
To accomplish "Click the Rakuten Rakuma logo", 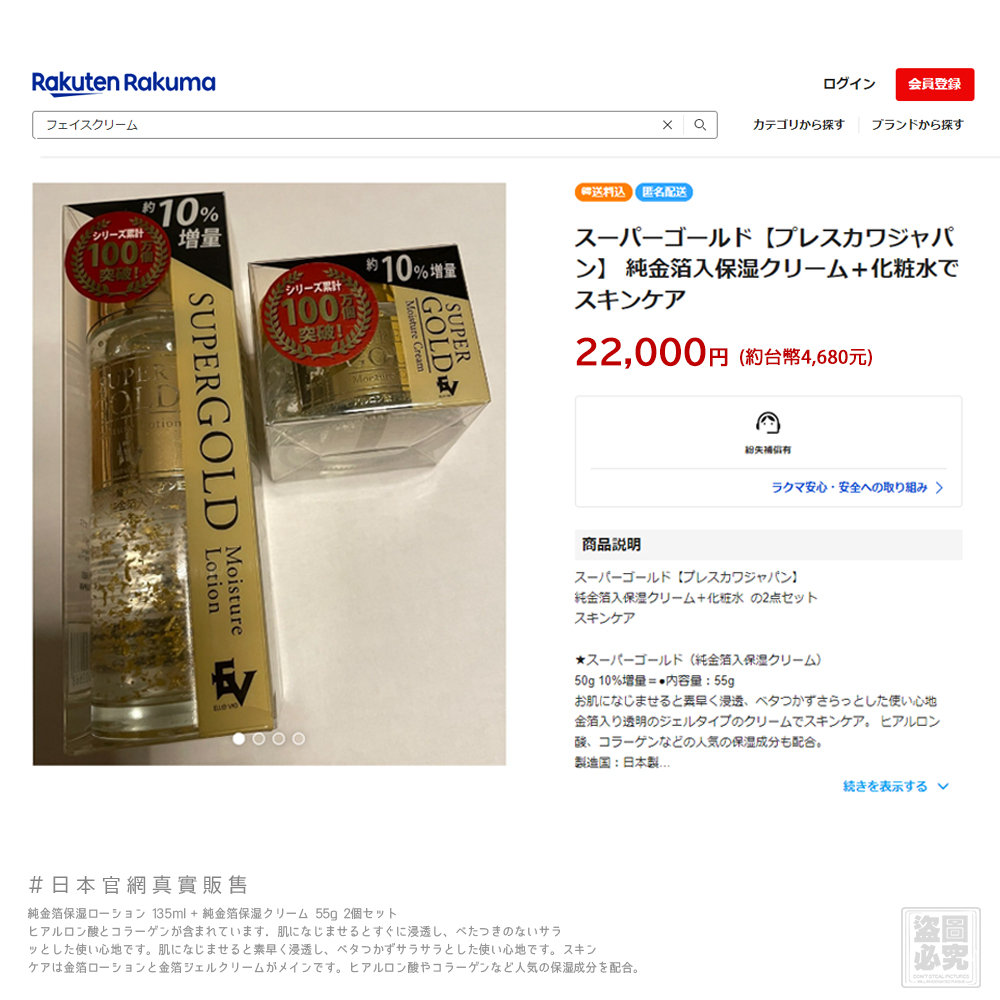I will pos(124,84).
